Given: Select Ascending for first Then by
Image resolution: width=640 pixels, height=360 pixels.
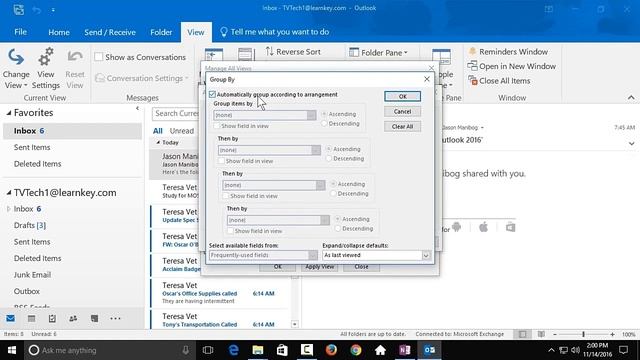Looking at the screenshot, I should (329, 149).
